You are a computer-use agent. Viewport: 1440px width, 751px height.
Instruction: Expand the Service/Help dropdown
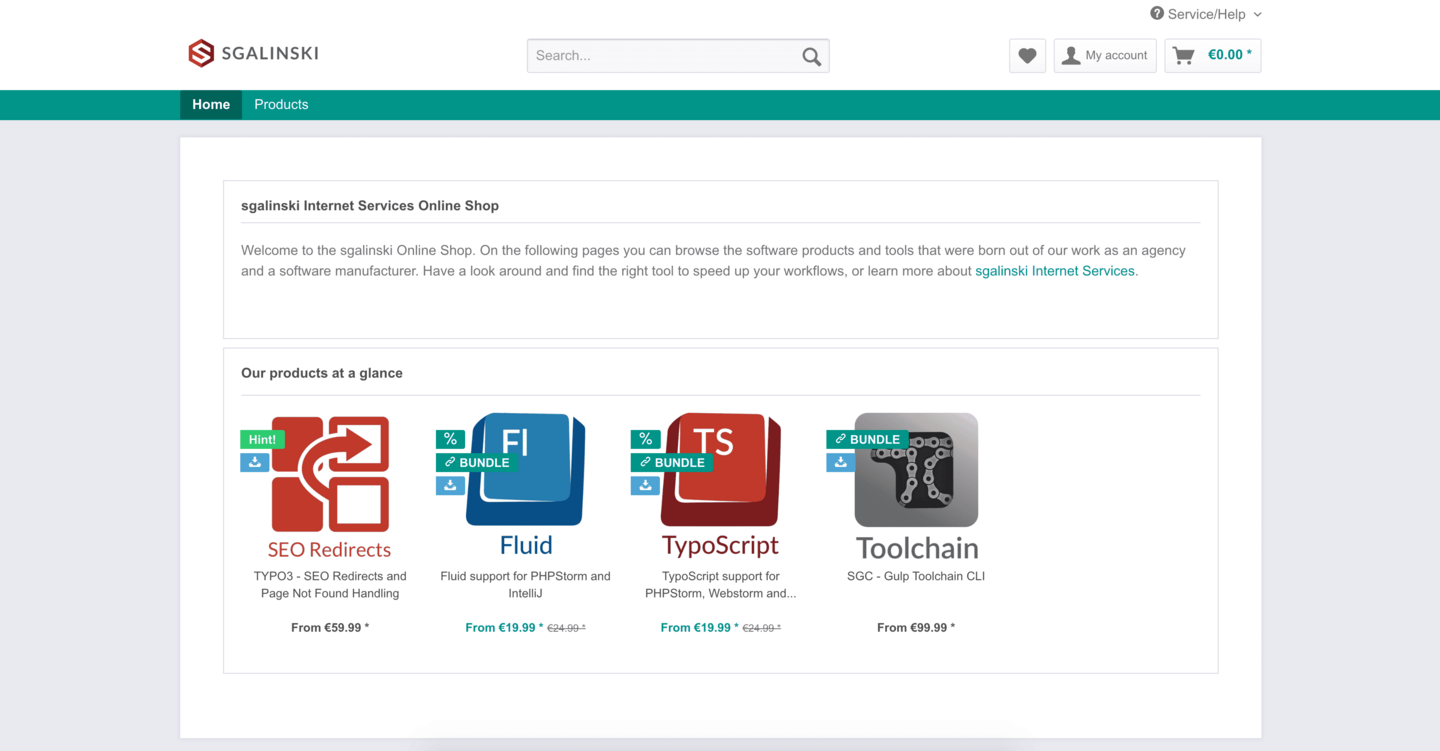(x=1206, y=14)
